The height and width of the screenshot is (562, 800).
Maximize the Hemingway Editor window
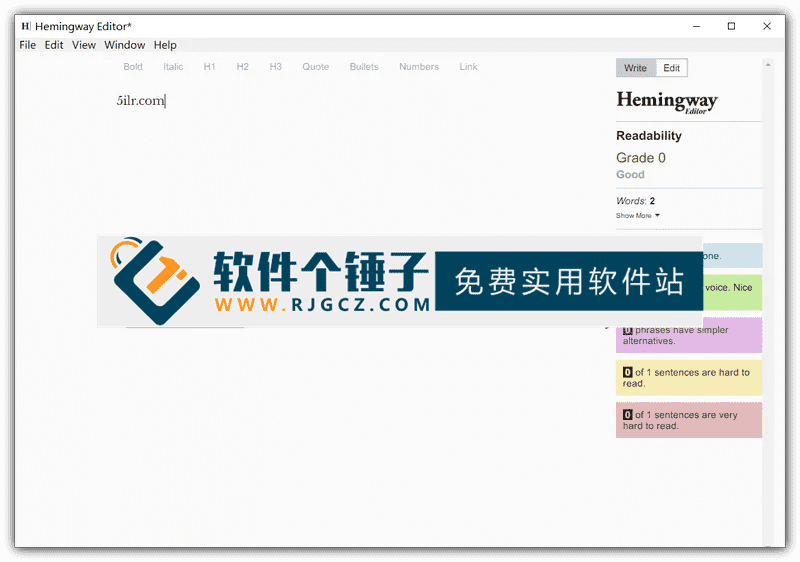(x=731, y=26)
